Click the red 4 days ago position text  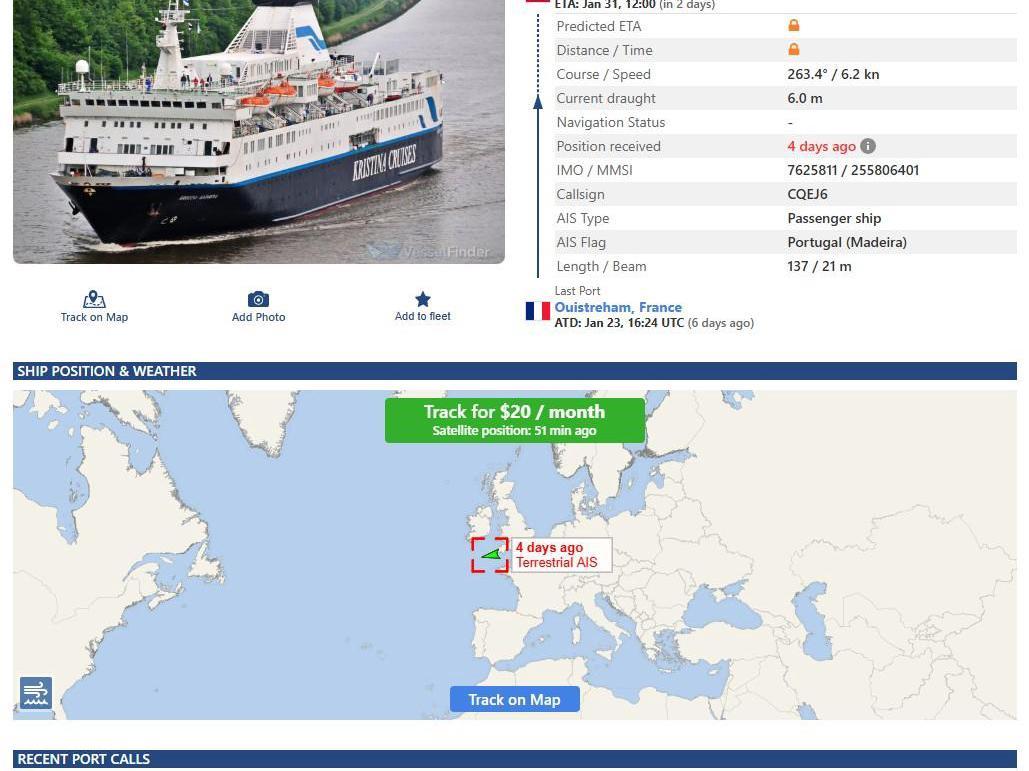pyautogui.click(x=821, y=146)
